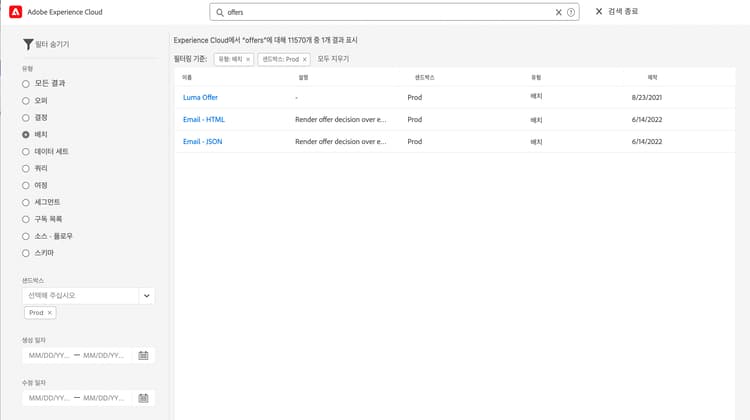Screen dimensions: 750x420
Task: Click the search magnifier icon
Action: point(220,12)
